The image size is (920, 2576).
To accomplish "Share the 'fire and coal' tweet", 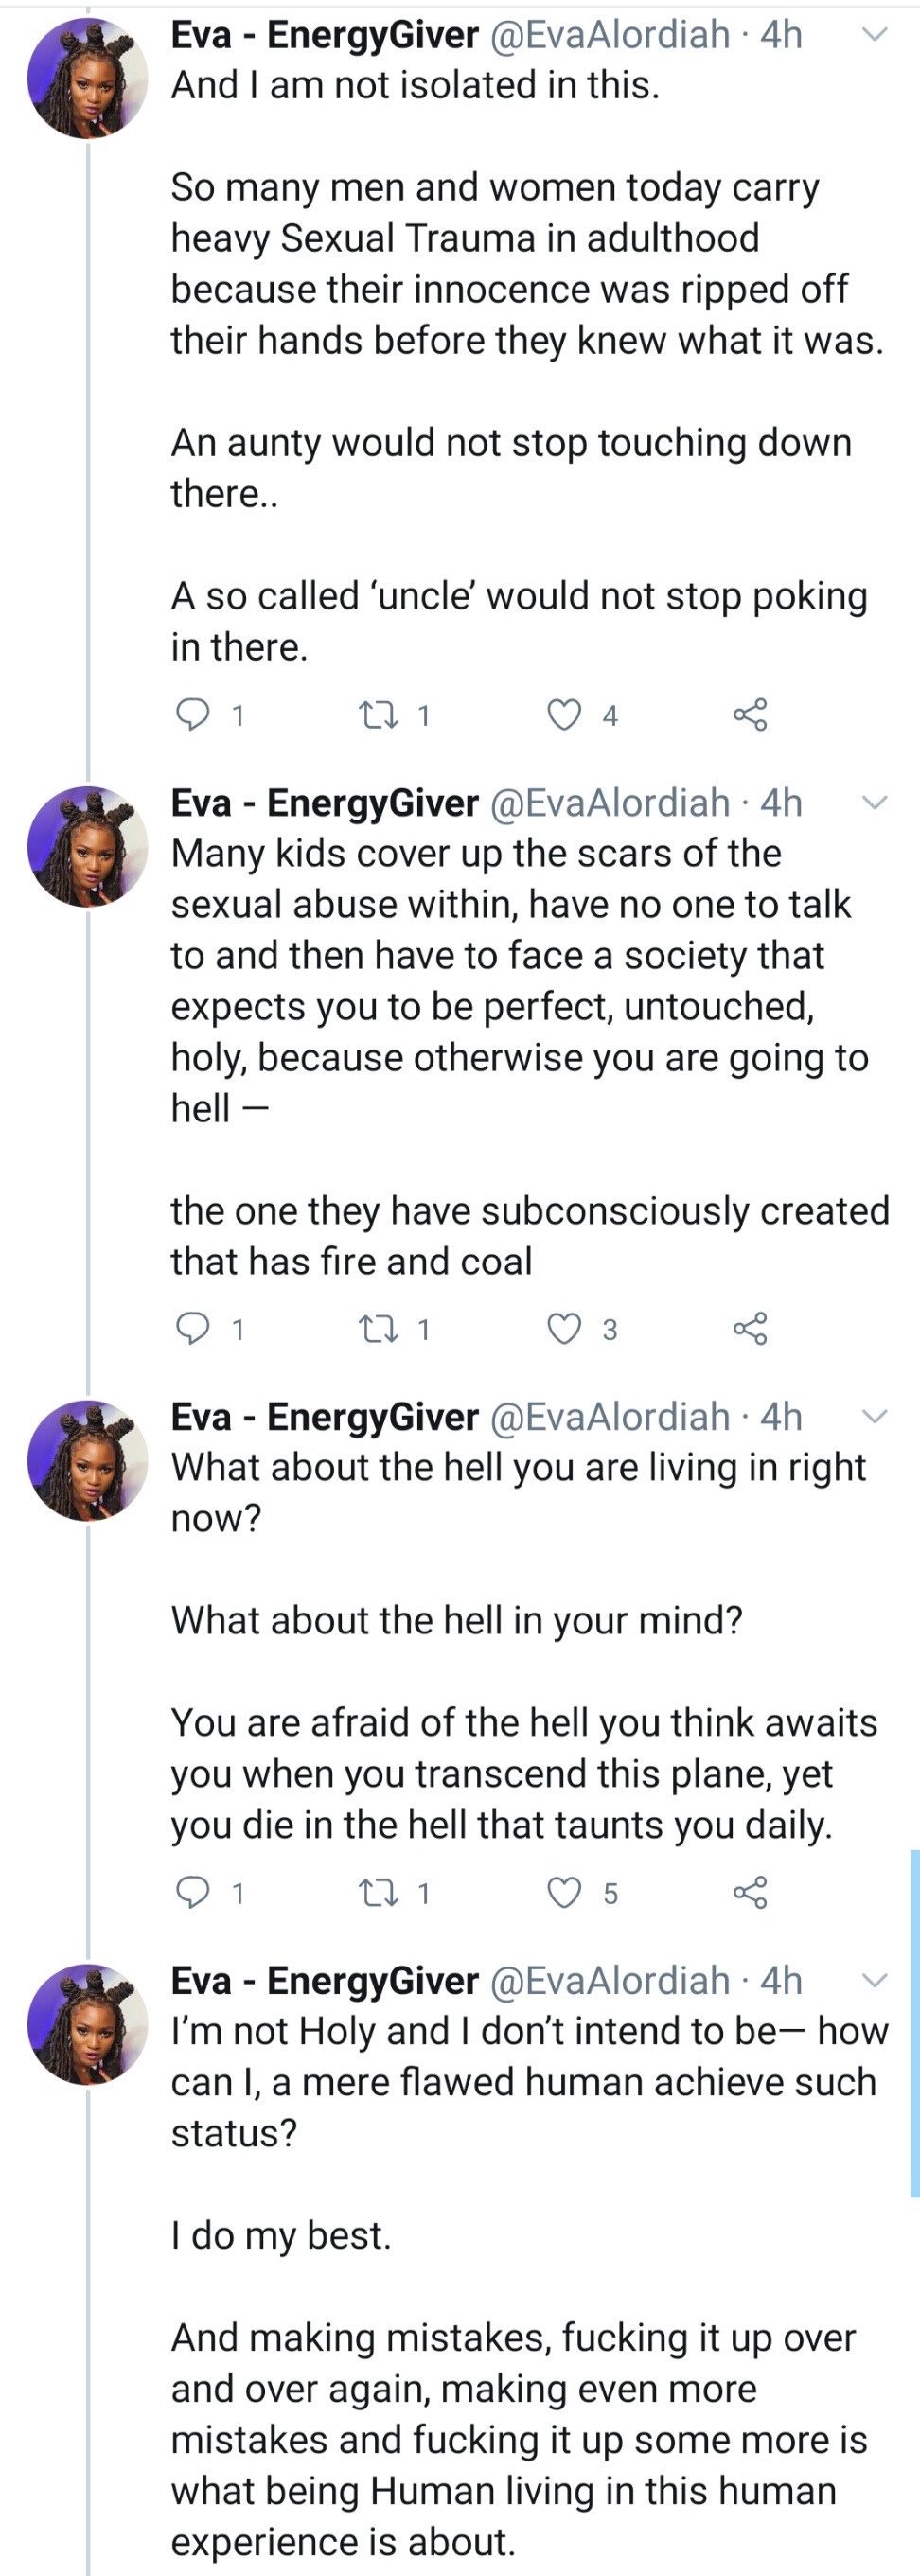I will point(750,1328).
